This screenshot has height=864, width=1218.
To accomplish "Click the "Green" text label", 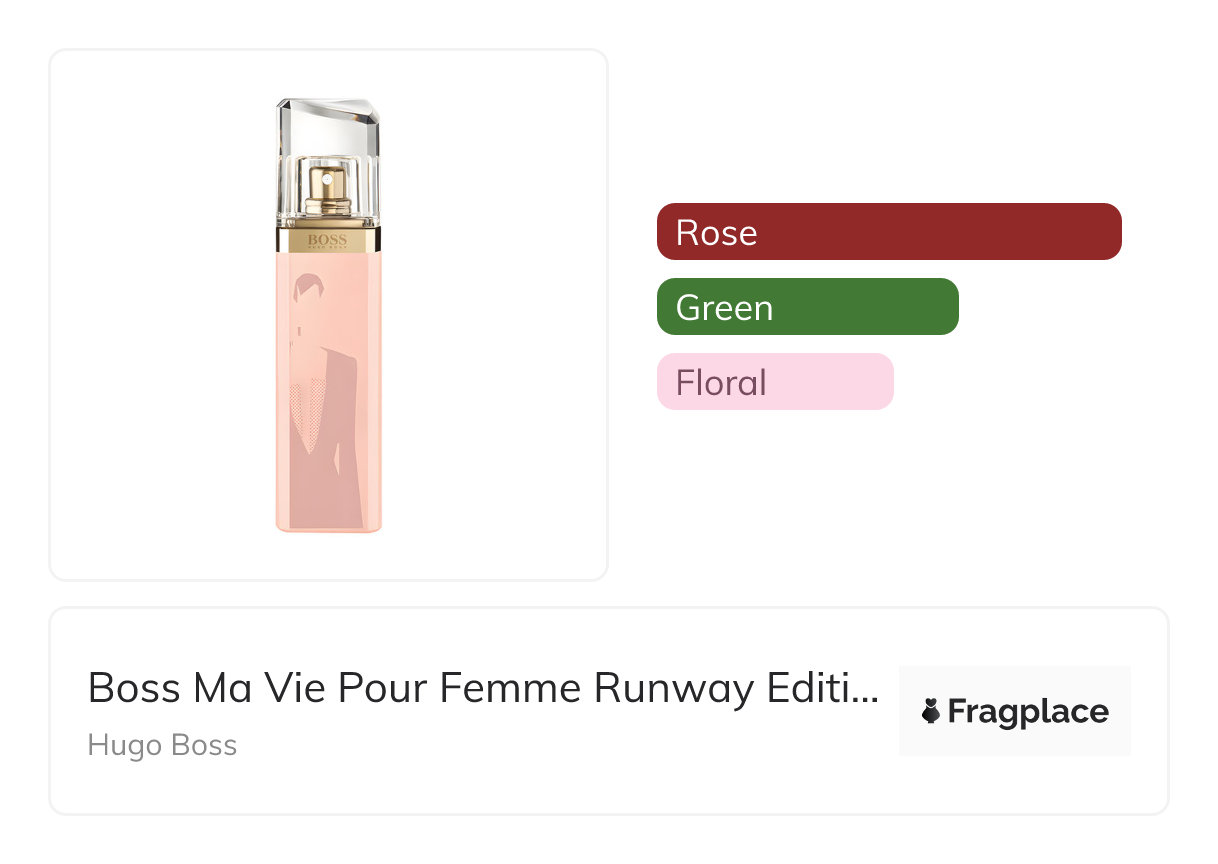I will click(724, 308).
